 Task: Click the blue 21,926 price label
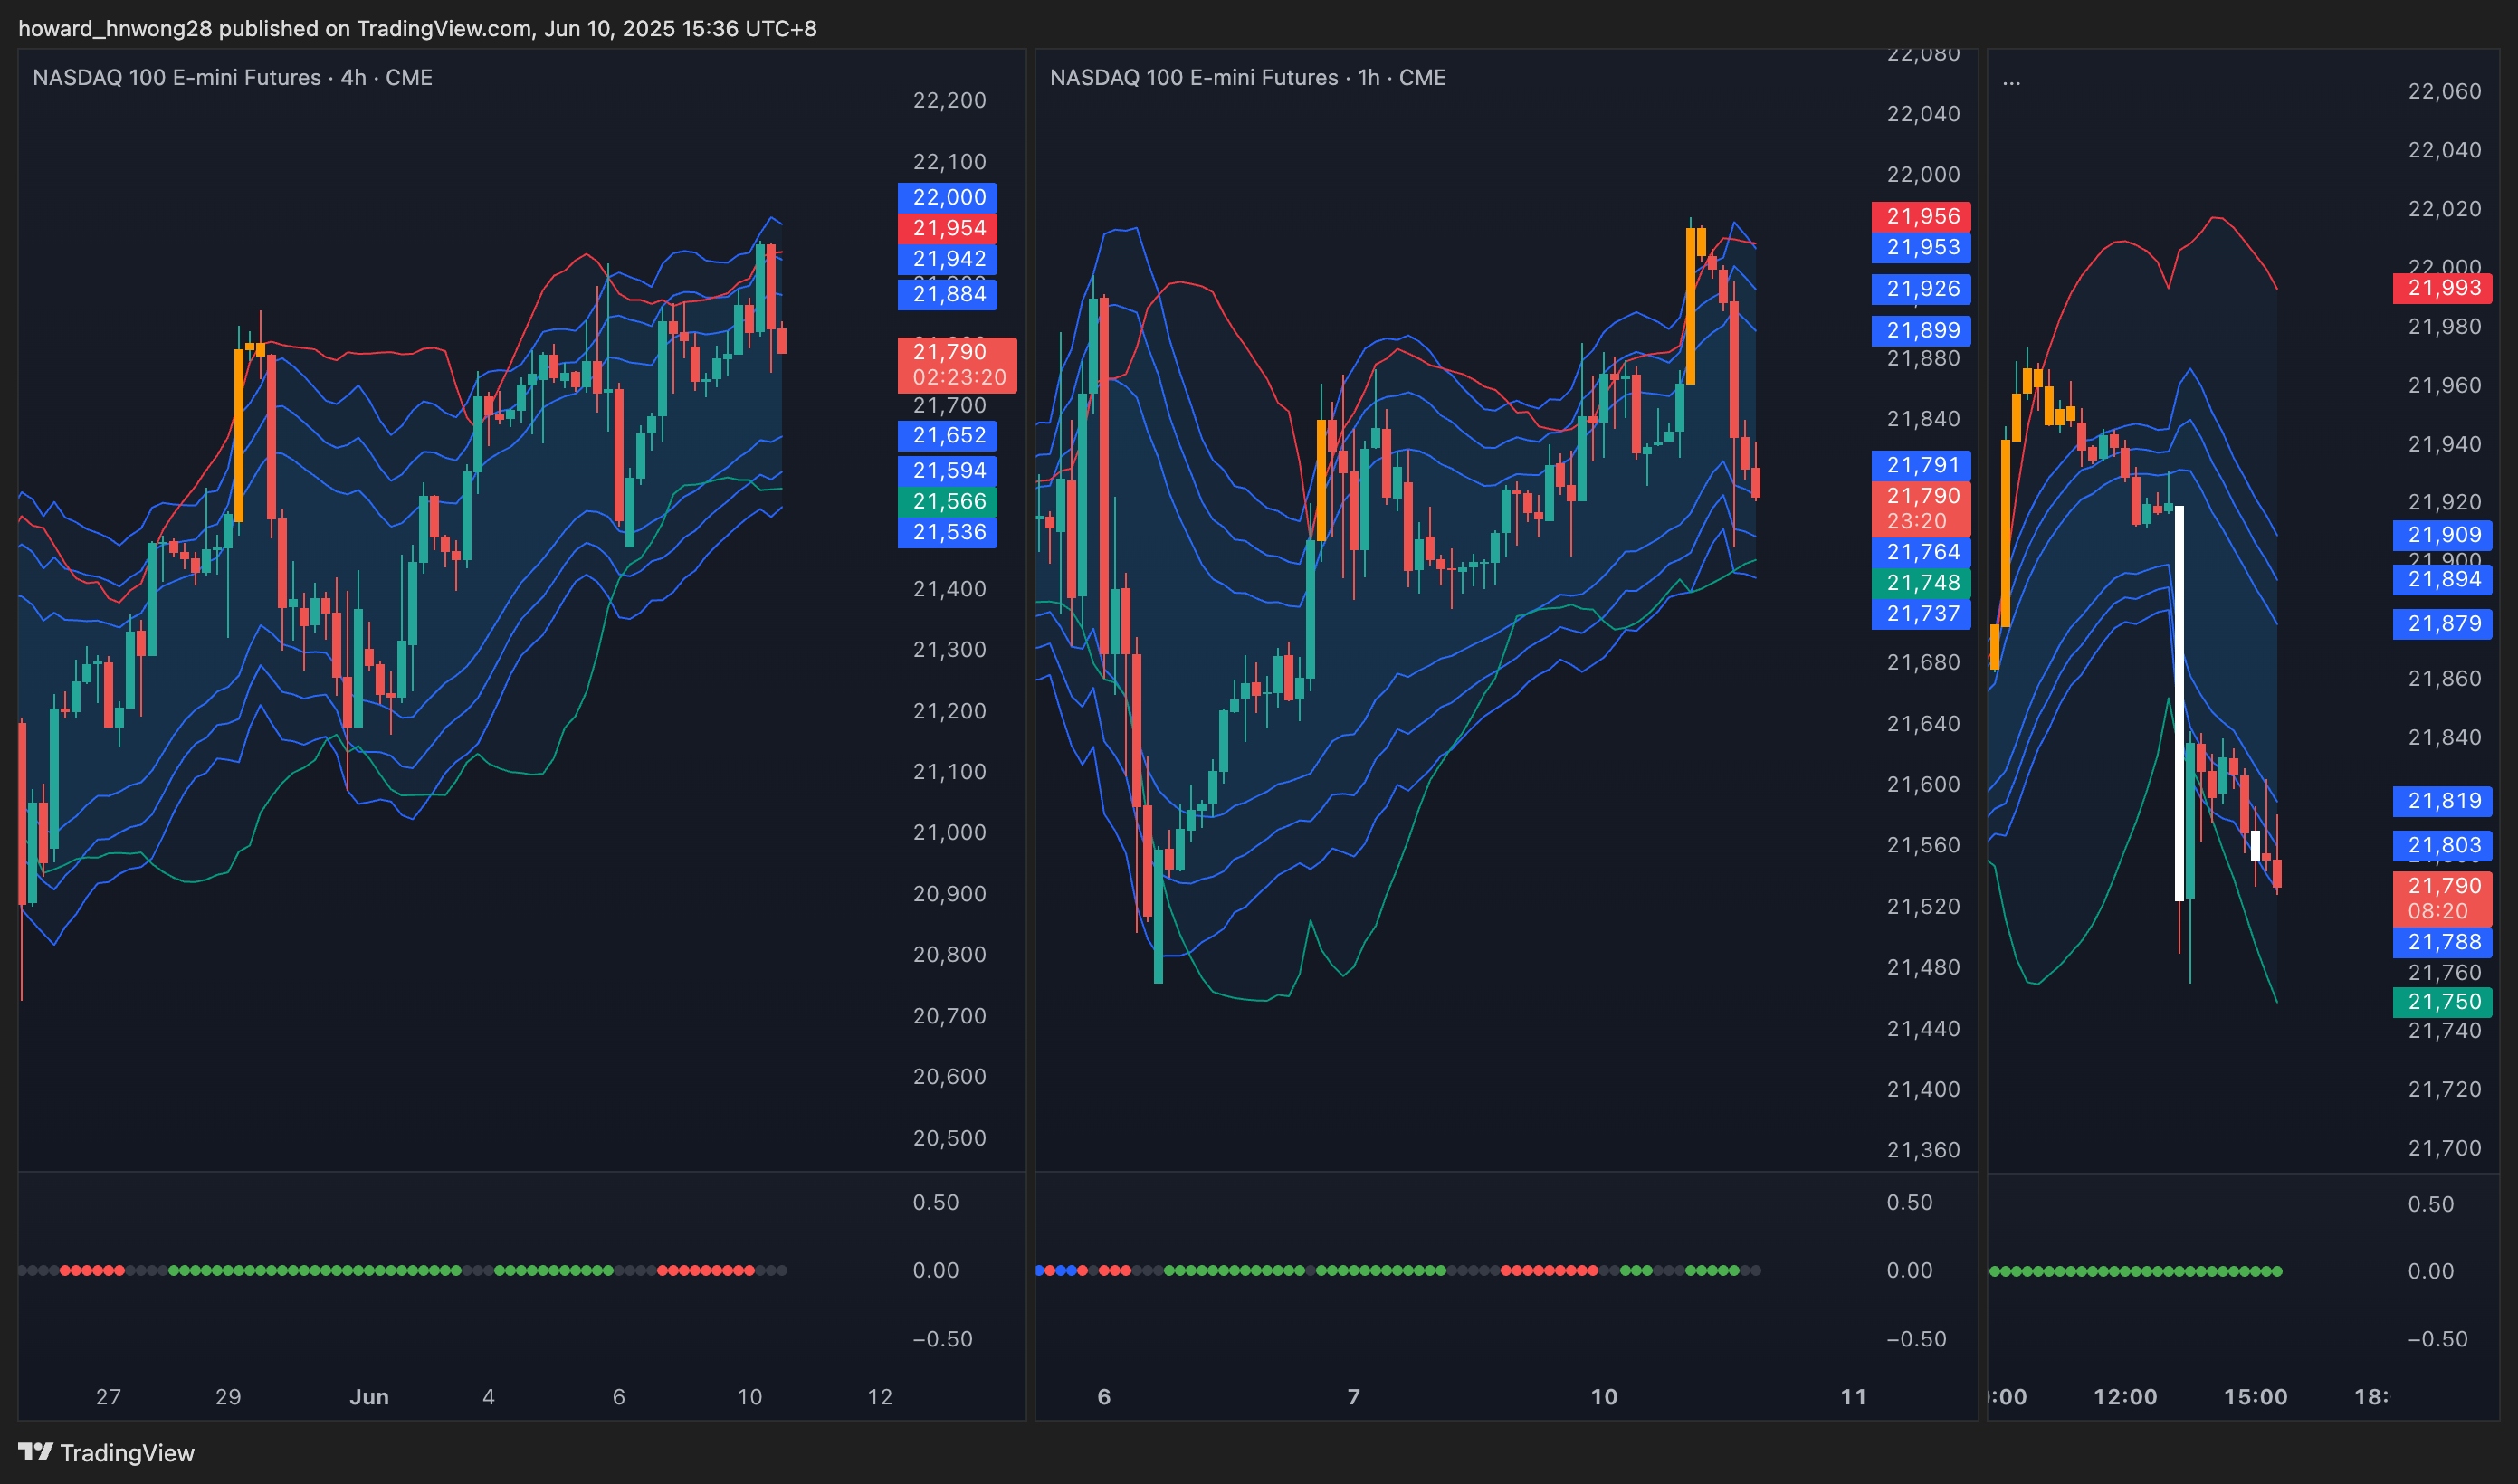click(1921, 289)
